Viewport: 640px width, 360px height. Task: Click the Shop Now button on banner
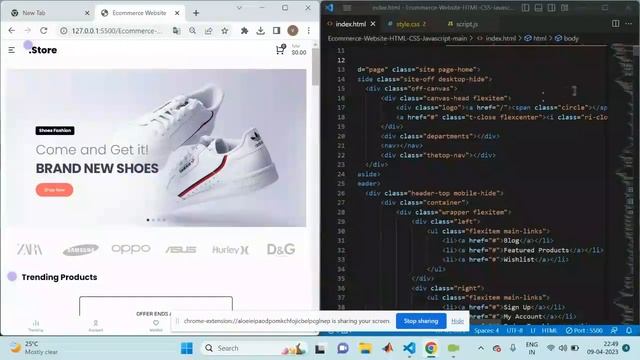click(54, 190)
